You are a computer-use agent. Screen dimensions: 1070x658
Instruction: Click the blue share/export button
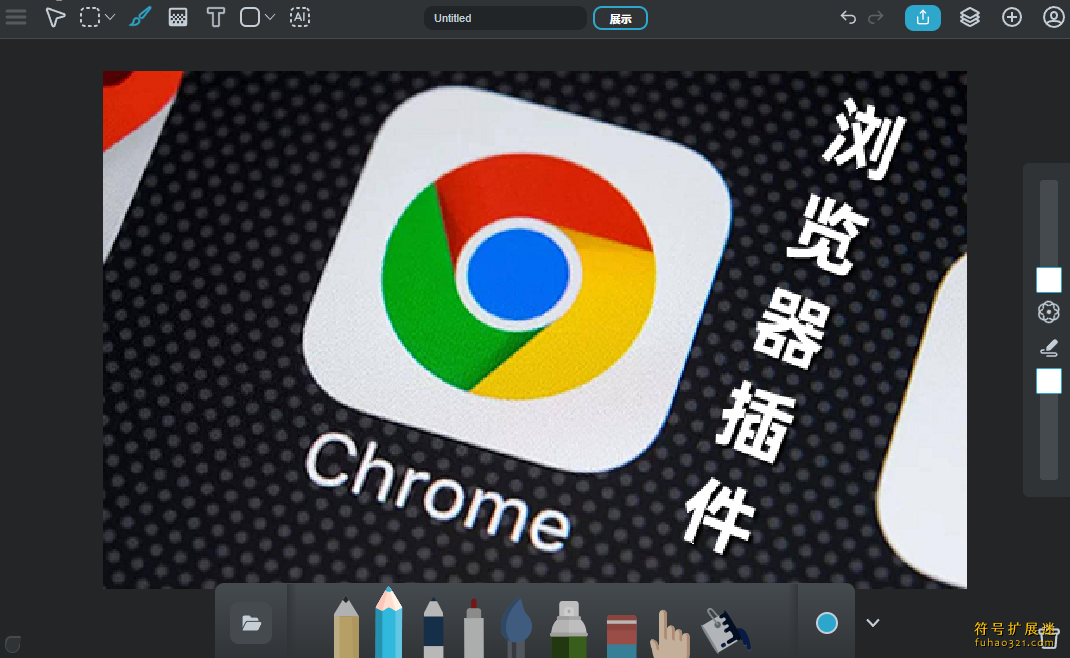click(x=923, y=18)
